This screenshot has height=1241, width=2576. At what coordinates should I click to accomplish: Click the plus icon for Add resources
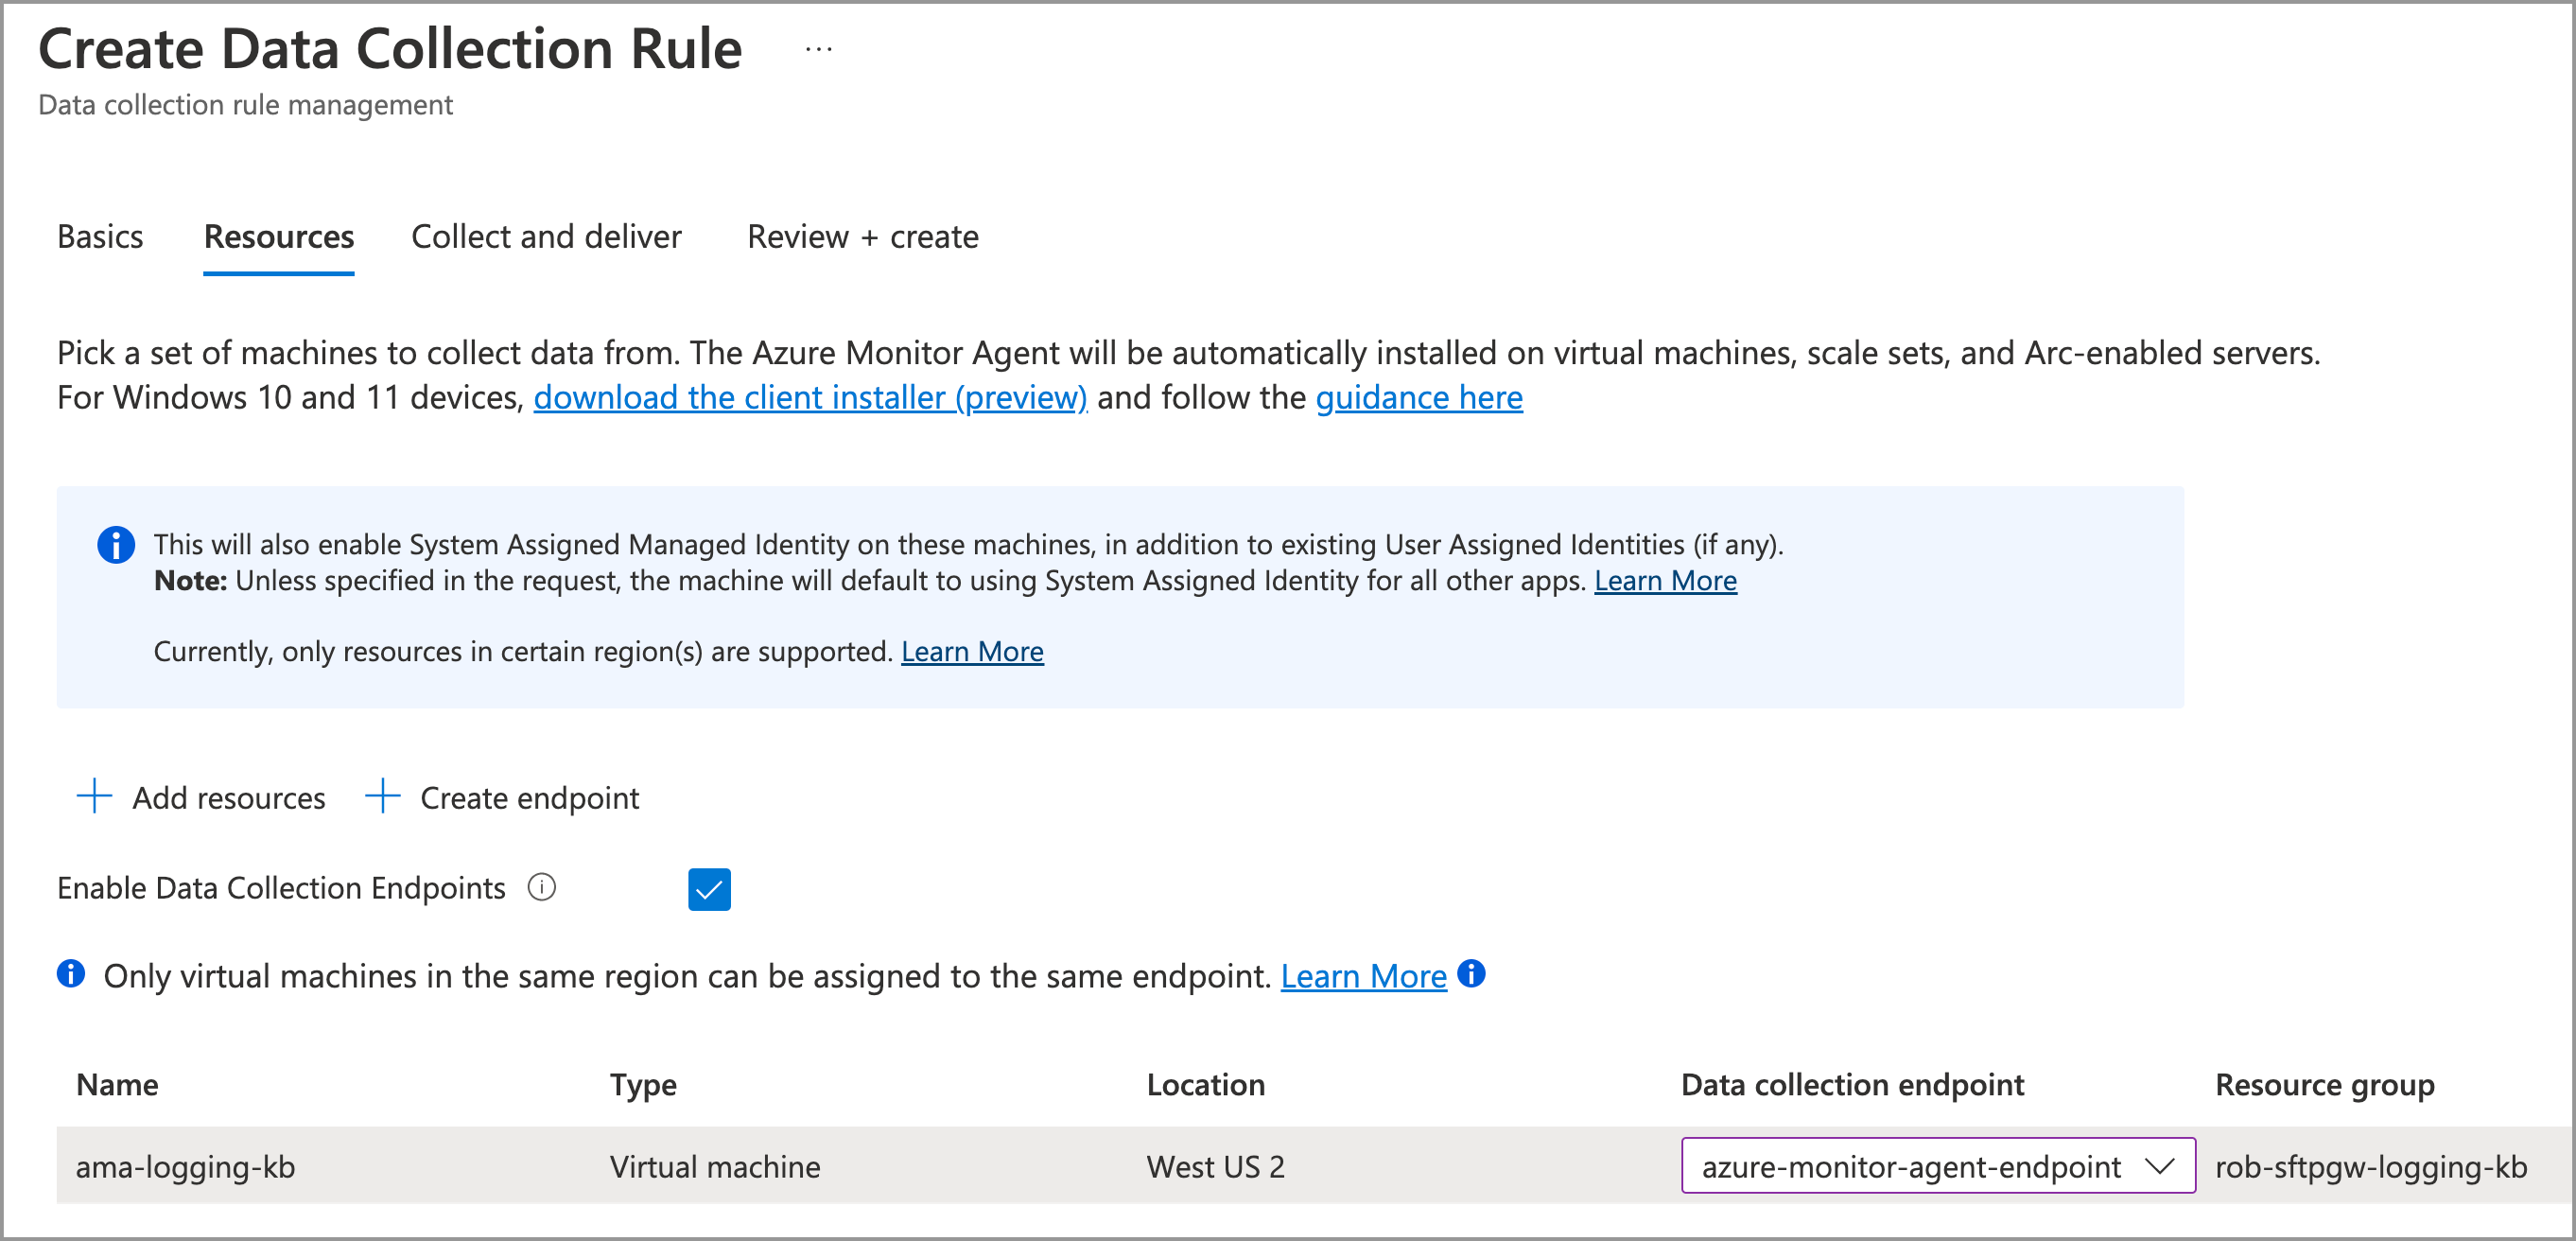pyautogui.click(x=94, y=797)
